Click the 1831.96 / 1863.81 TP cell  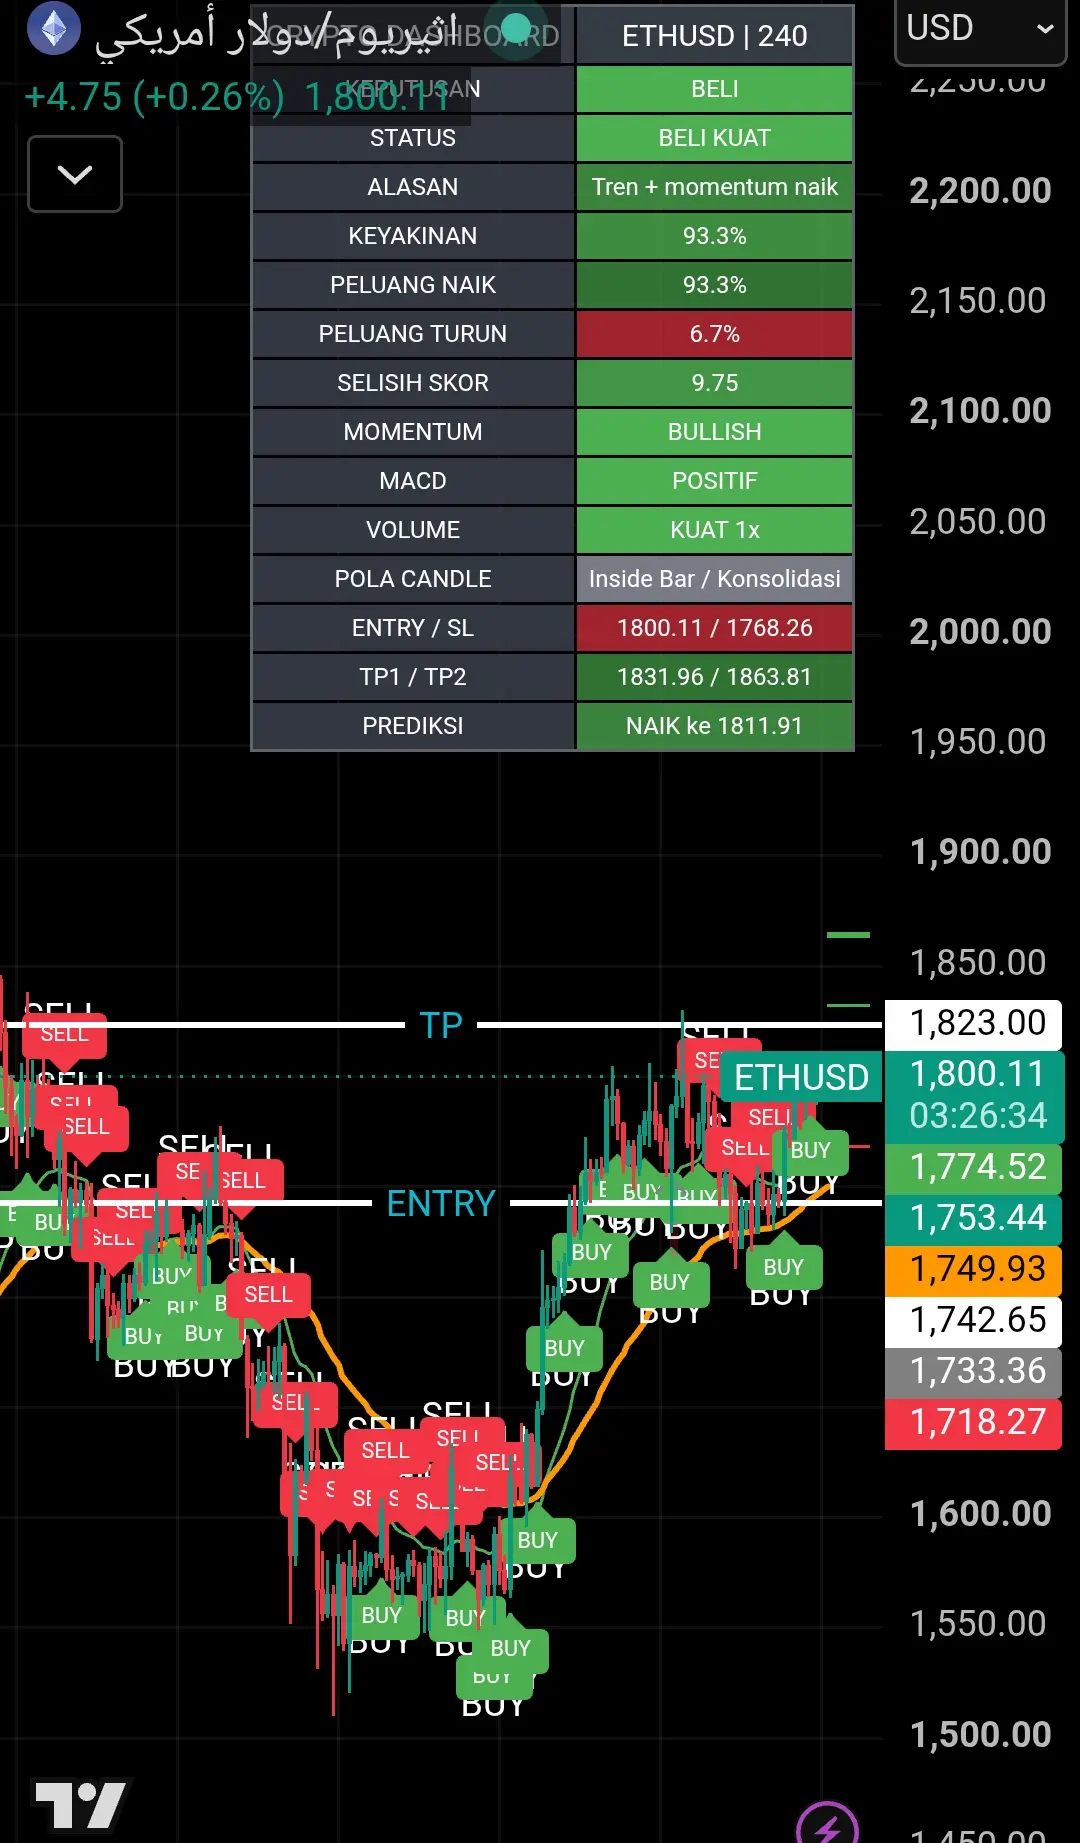coord(714,677)
